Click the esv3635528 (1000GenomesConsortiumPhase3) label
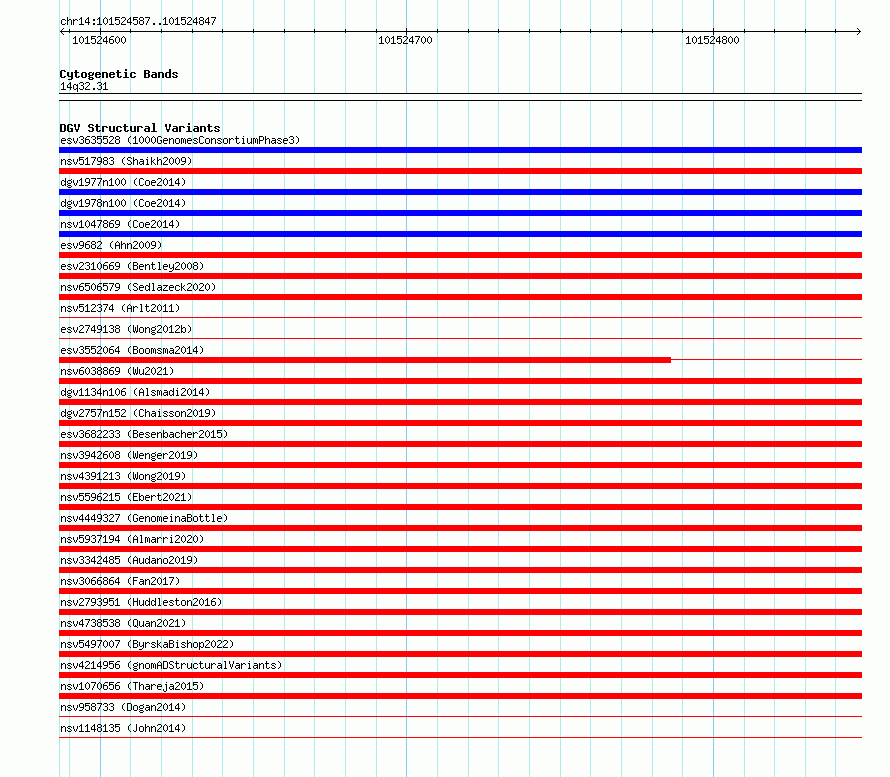 pos(180,140)
